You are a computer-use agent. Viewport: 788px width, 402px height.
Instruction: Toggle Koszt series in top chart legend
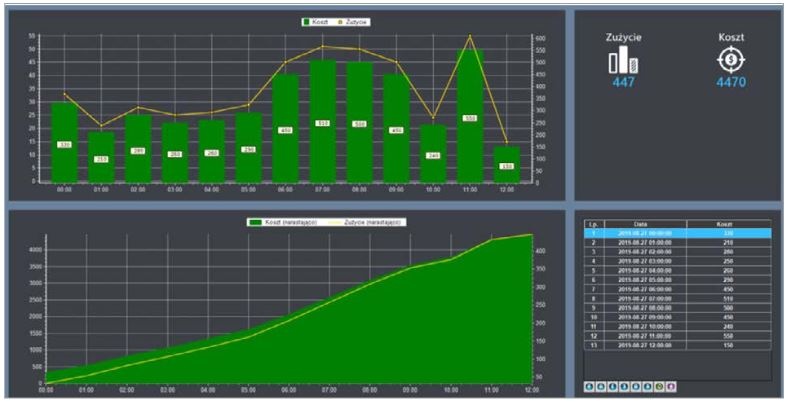pyautogui.click(x=315, y=22)
